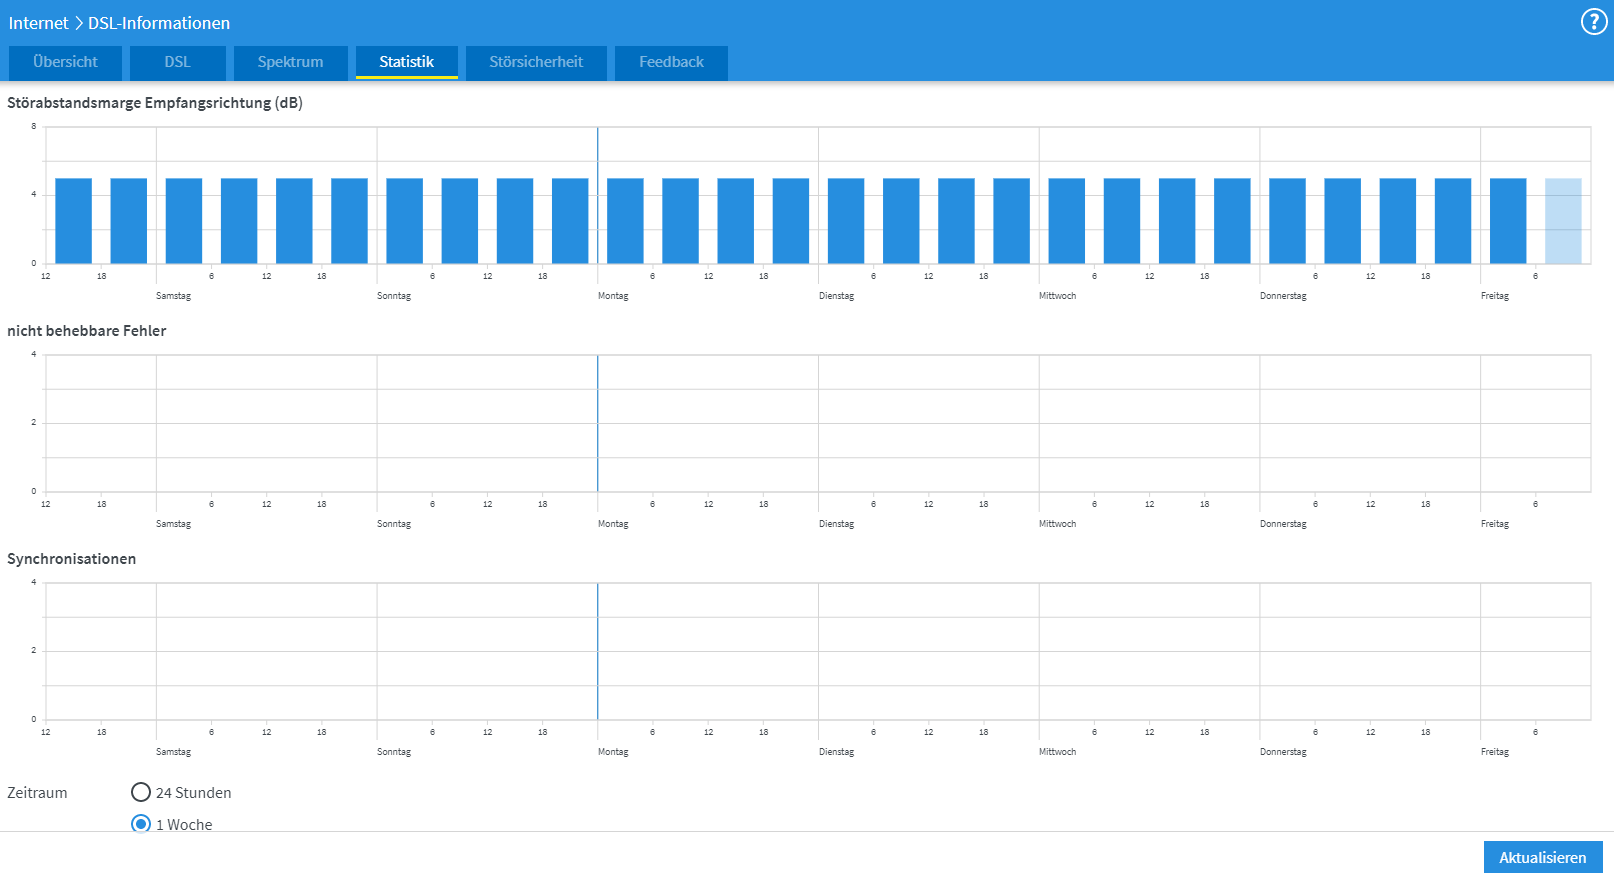Go to the Feedback tab
1614x876 pixels.
coord(671,62)
